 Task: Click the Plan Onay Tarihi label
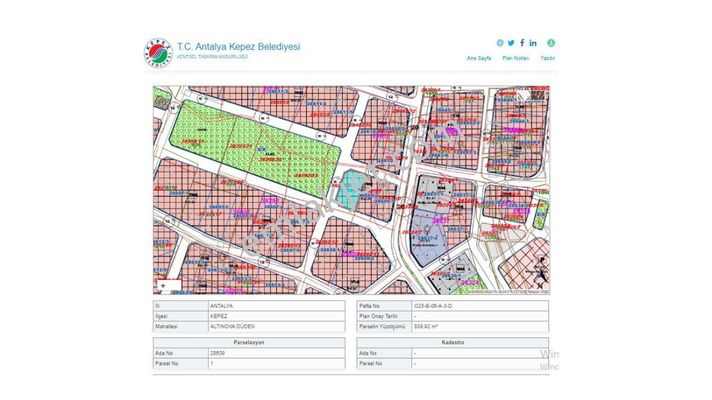pos(378,316)
